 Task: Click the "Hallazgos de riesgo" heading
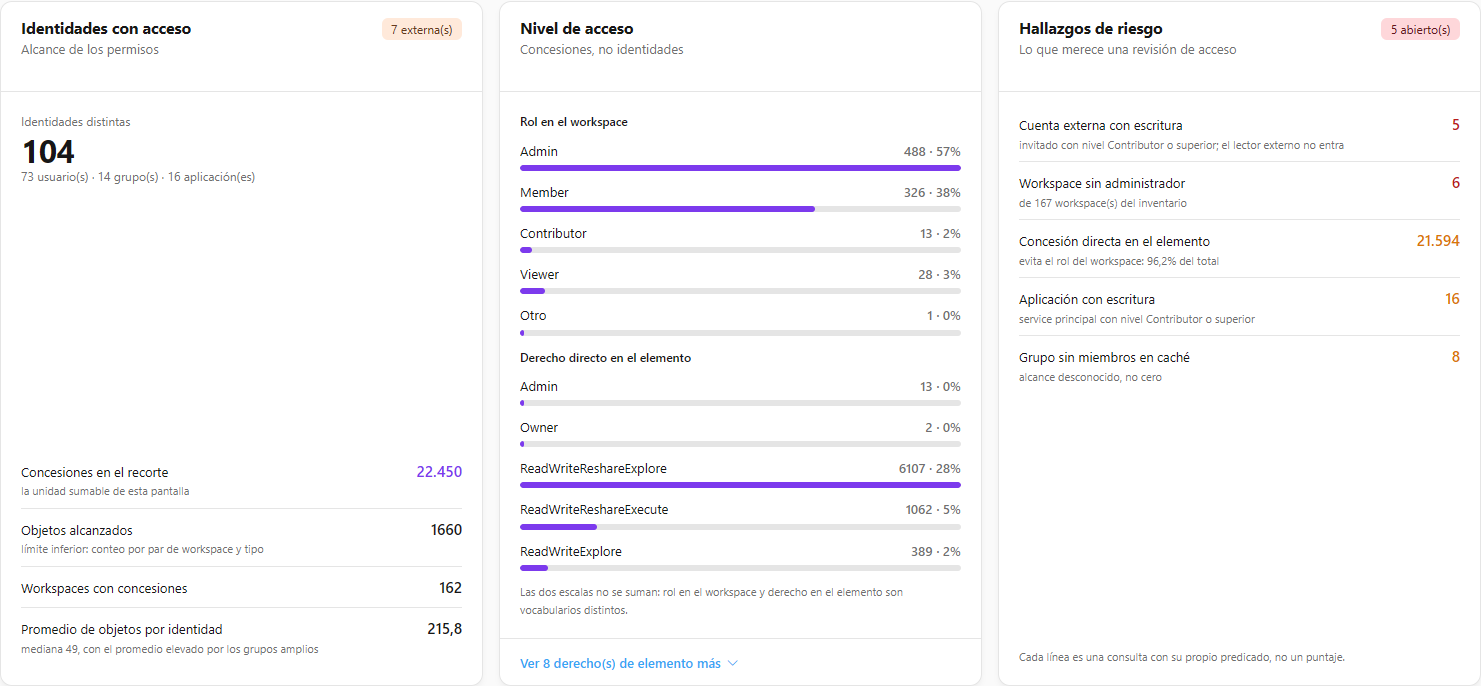(x=1091, y=29)
